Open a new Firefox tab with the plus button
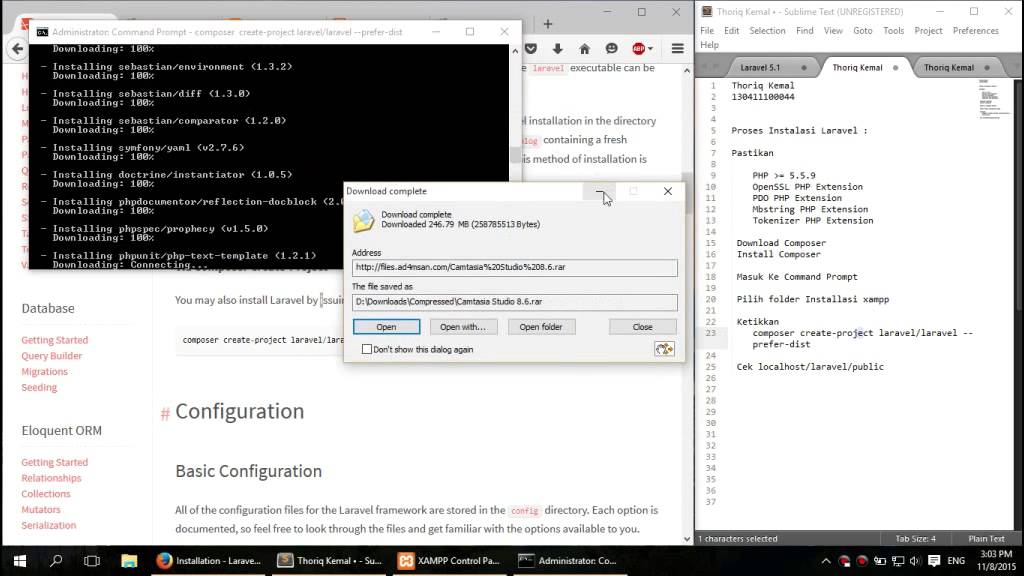Viewport: 1024px width, 576px height. point(548,24)
